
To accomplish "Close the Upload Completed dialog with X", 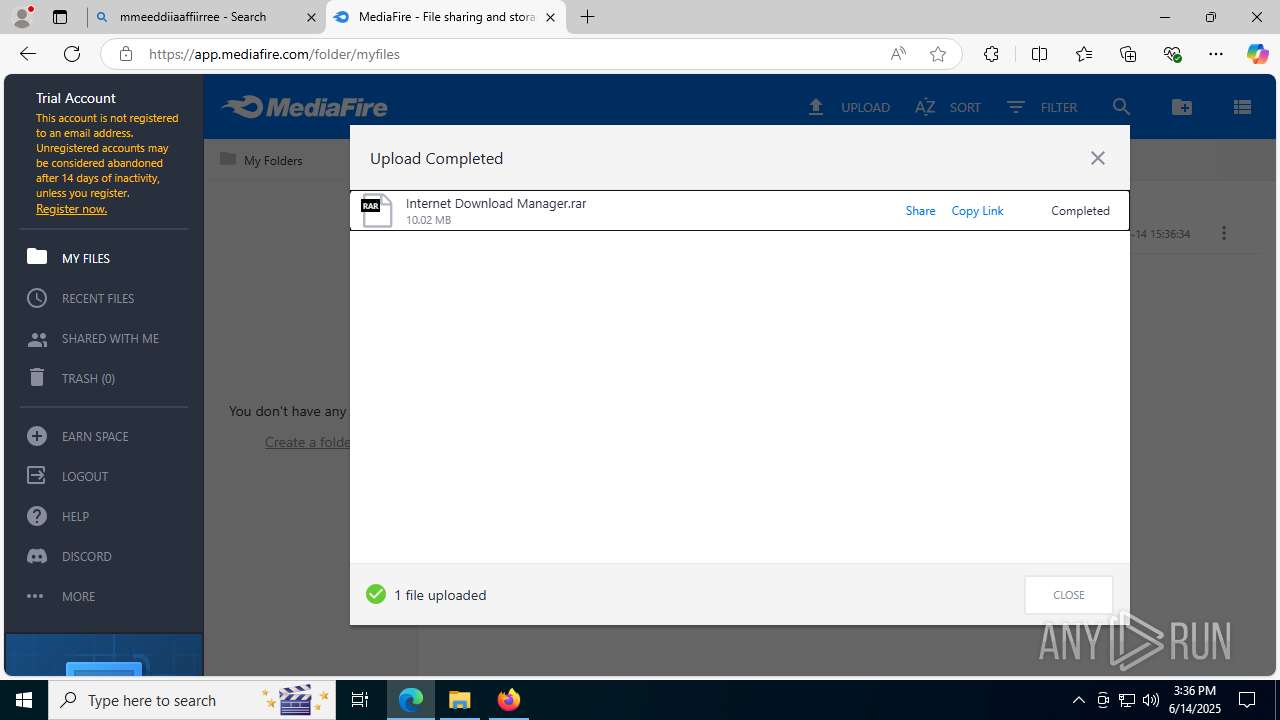I will [1097, 158].
